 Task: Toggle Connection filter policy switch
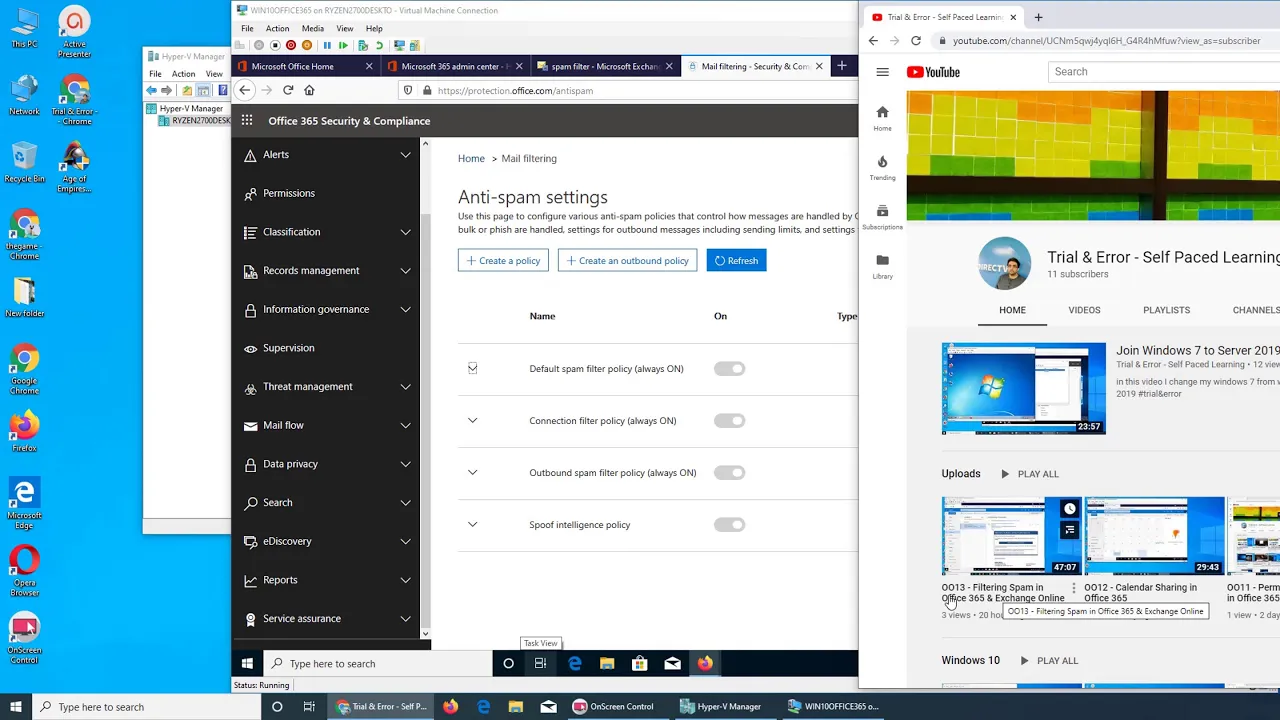(729, 421)
